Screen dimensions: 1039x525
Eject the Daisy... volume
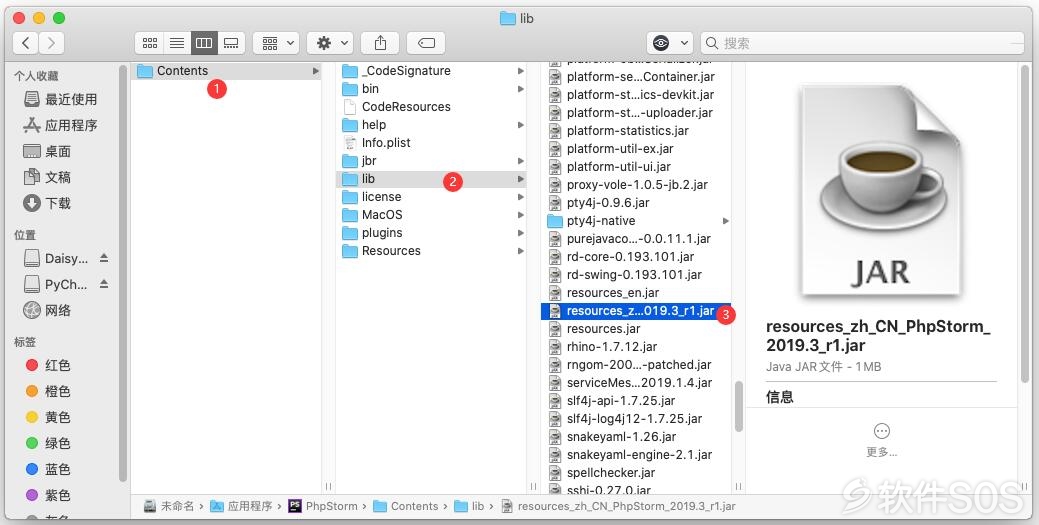tap(104, 258)
